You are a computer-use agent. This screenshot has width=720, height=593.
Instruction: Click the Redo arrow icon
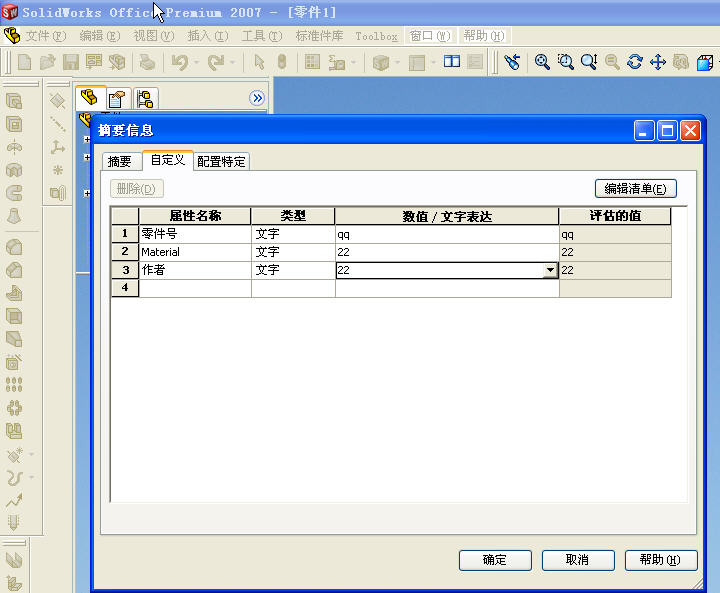(216, 62)
